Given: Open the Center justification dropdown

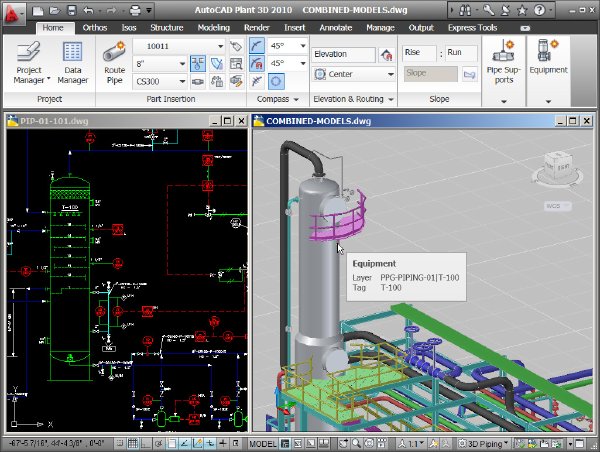Looking at the screenshot, I should tap(391, 74).
